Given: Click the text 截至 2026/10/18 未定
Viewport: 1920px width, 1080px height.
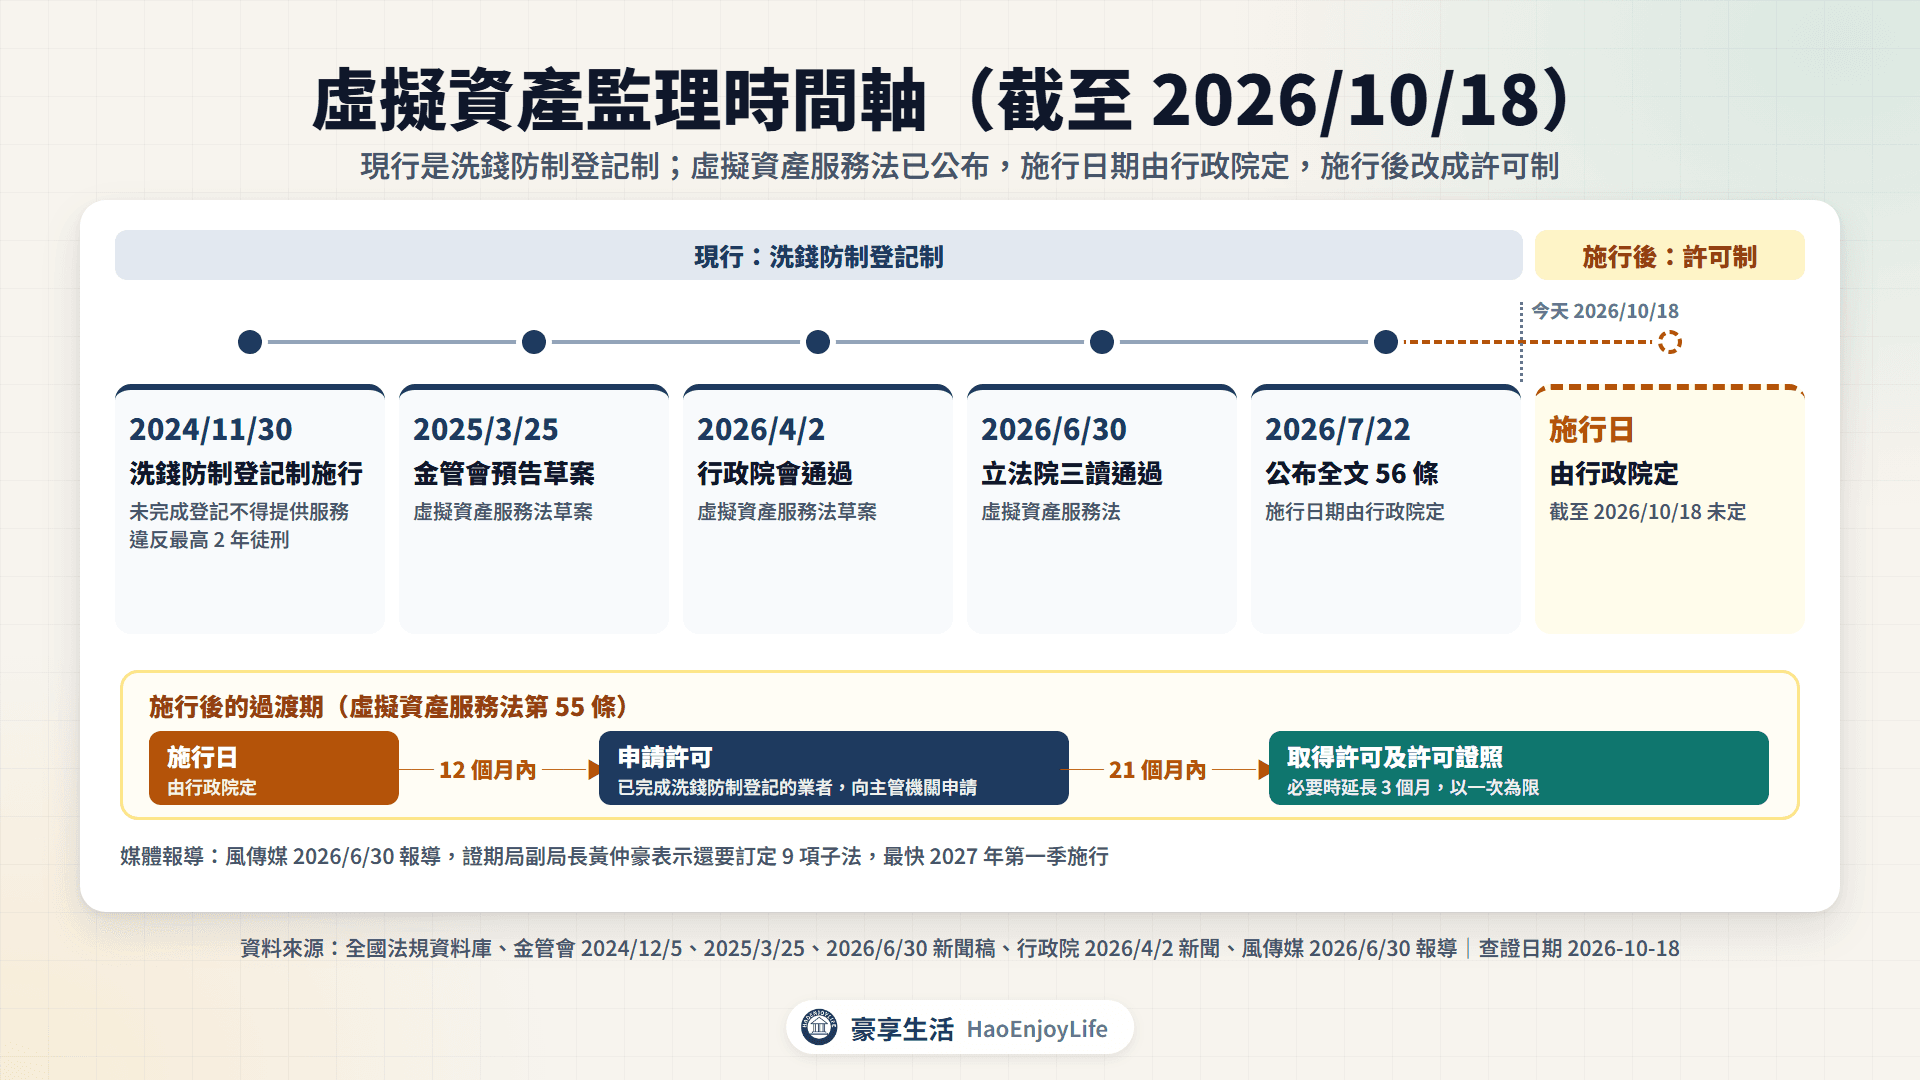Looking at the screenshot, I should [1648, 512].
